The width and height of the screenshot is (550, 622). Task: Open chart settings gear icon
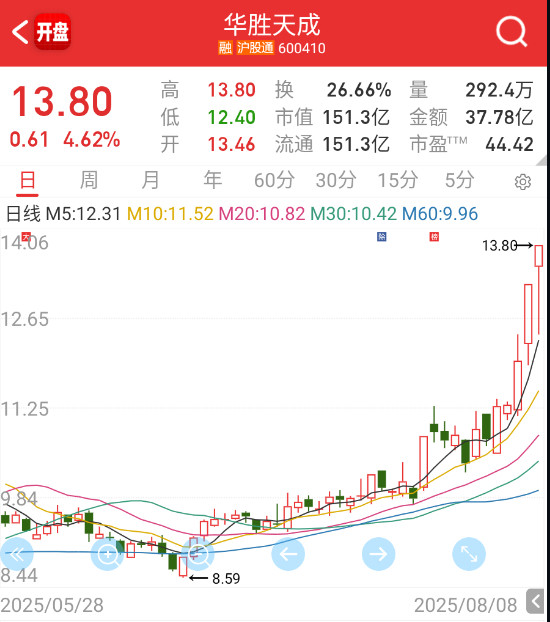click(523, 182)
